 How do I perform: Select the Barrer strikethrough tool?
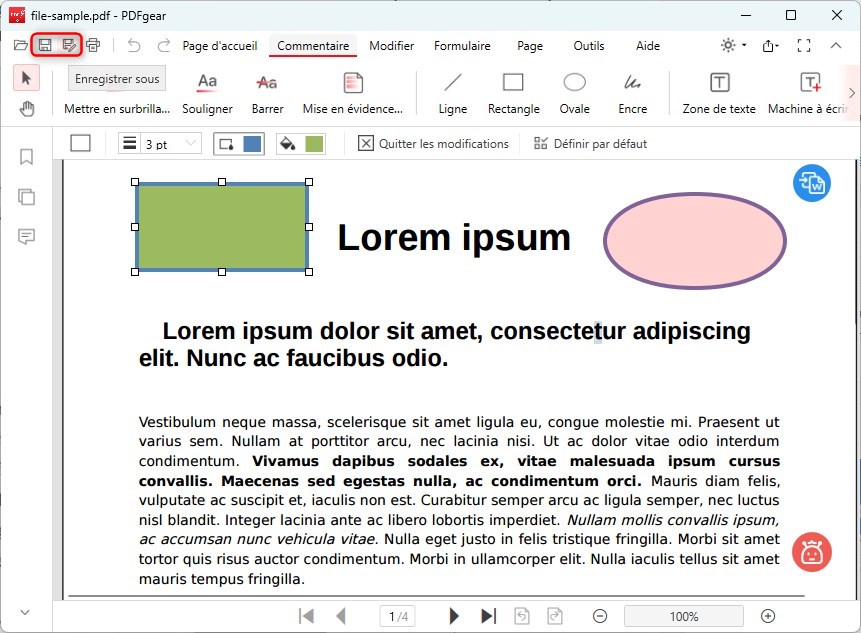click(x=266, y=93)
